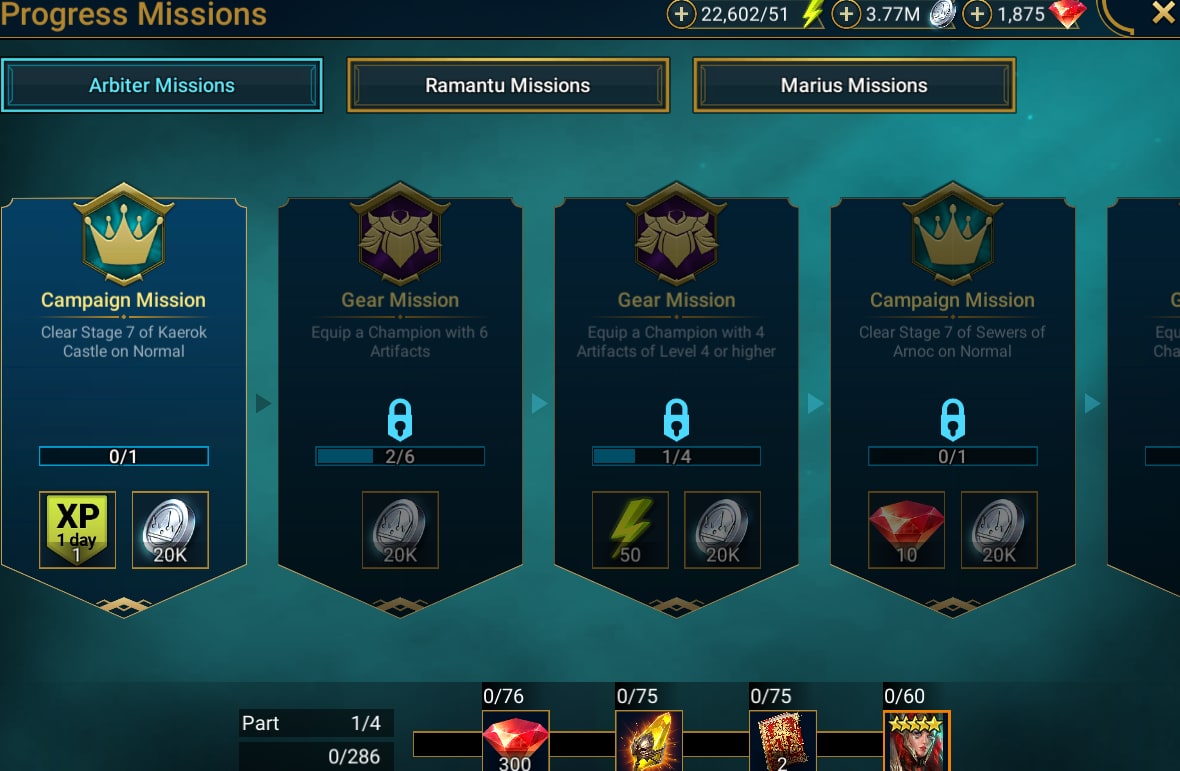This screenshot has height=771, width=1180.
Task: Click the plus icon next to 3.77M silver
Action: pyautogui.click(x=846, y=14)
